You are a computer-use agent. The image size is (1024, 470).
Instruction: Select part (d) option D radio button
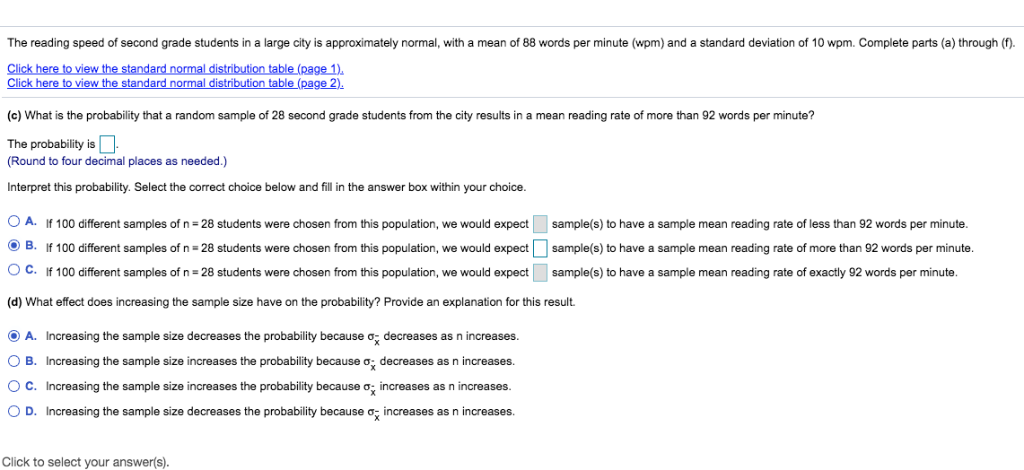[14, 411]
